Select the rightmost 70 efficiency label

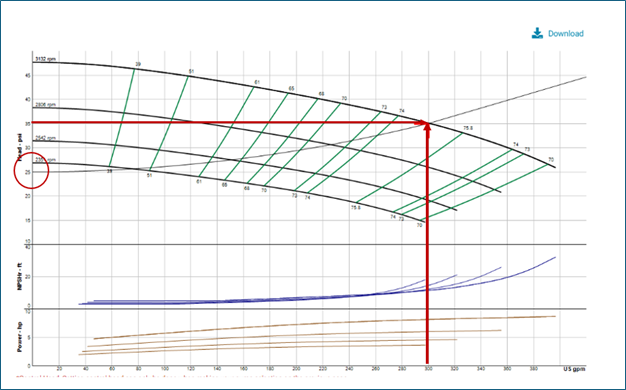click(551, 159)
